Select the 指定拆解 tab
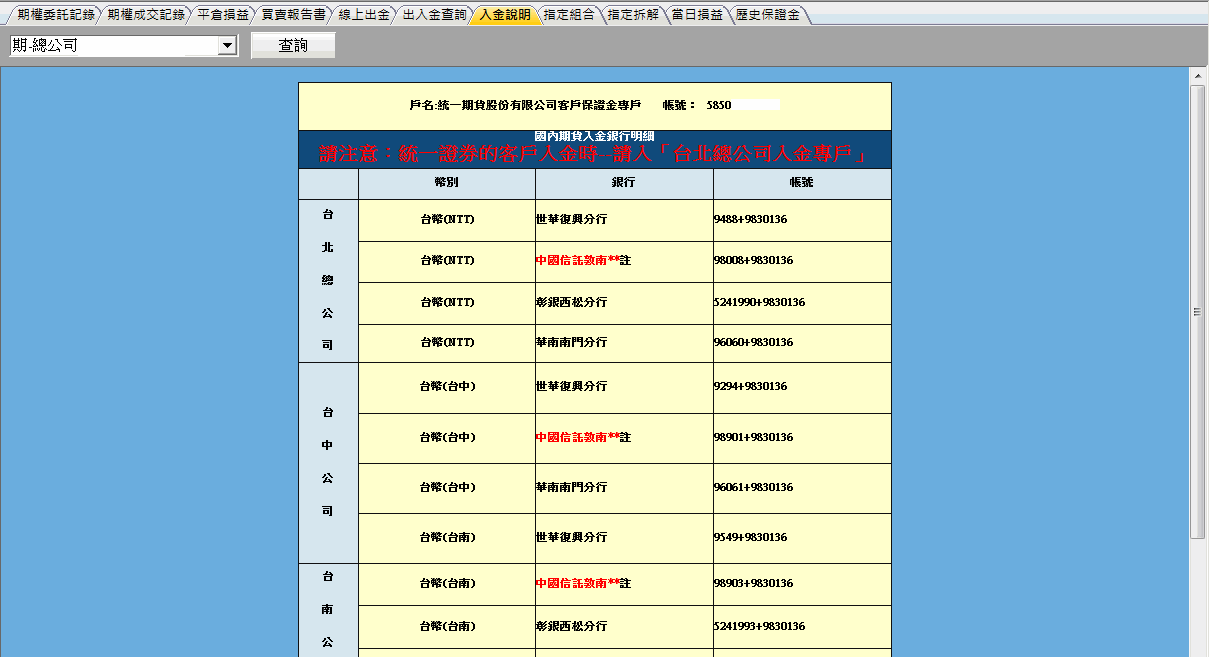The image size is (1210, 657). click(x=634, y=15)
